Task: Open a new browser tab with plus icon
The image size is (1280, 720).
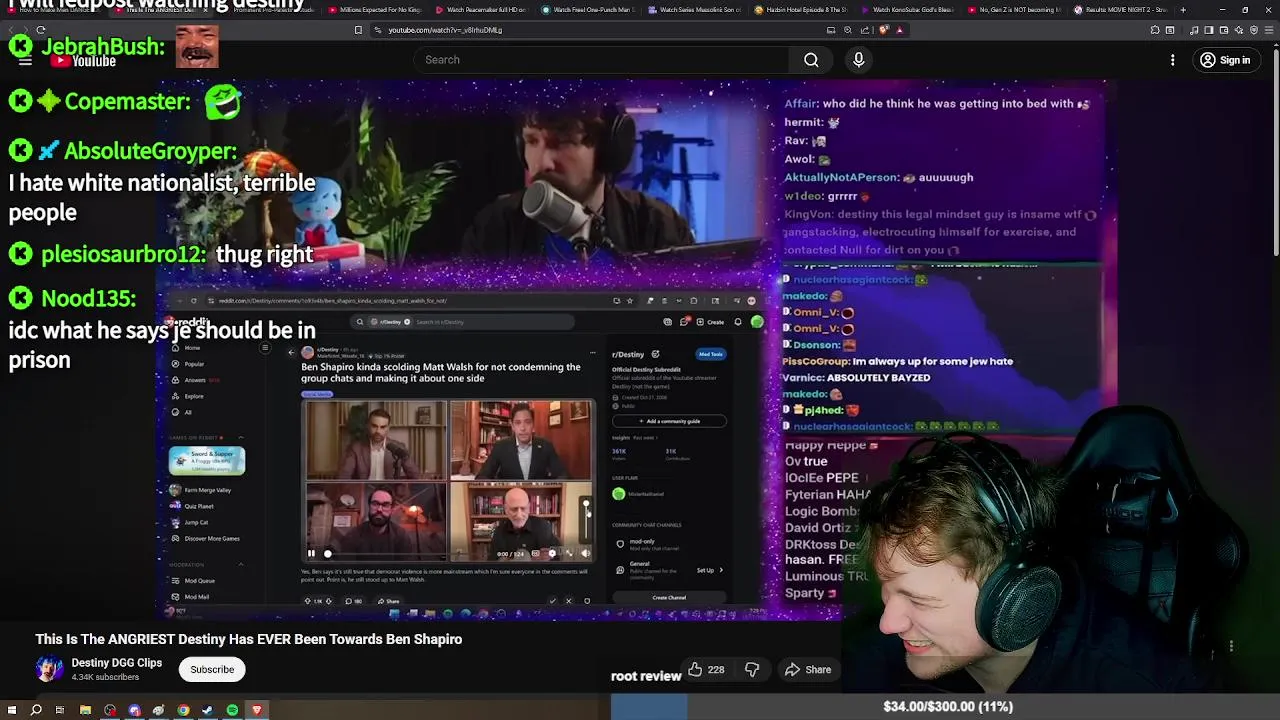Action: (x=1183, y=10)
